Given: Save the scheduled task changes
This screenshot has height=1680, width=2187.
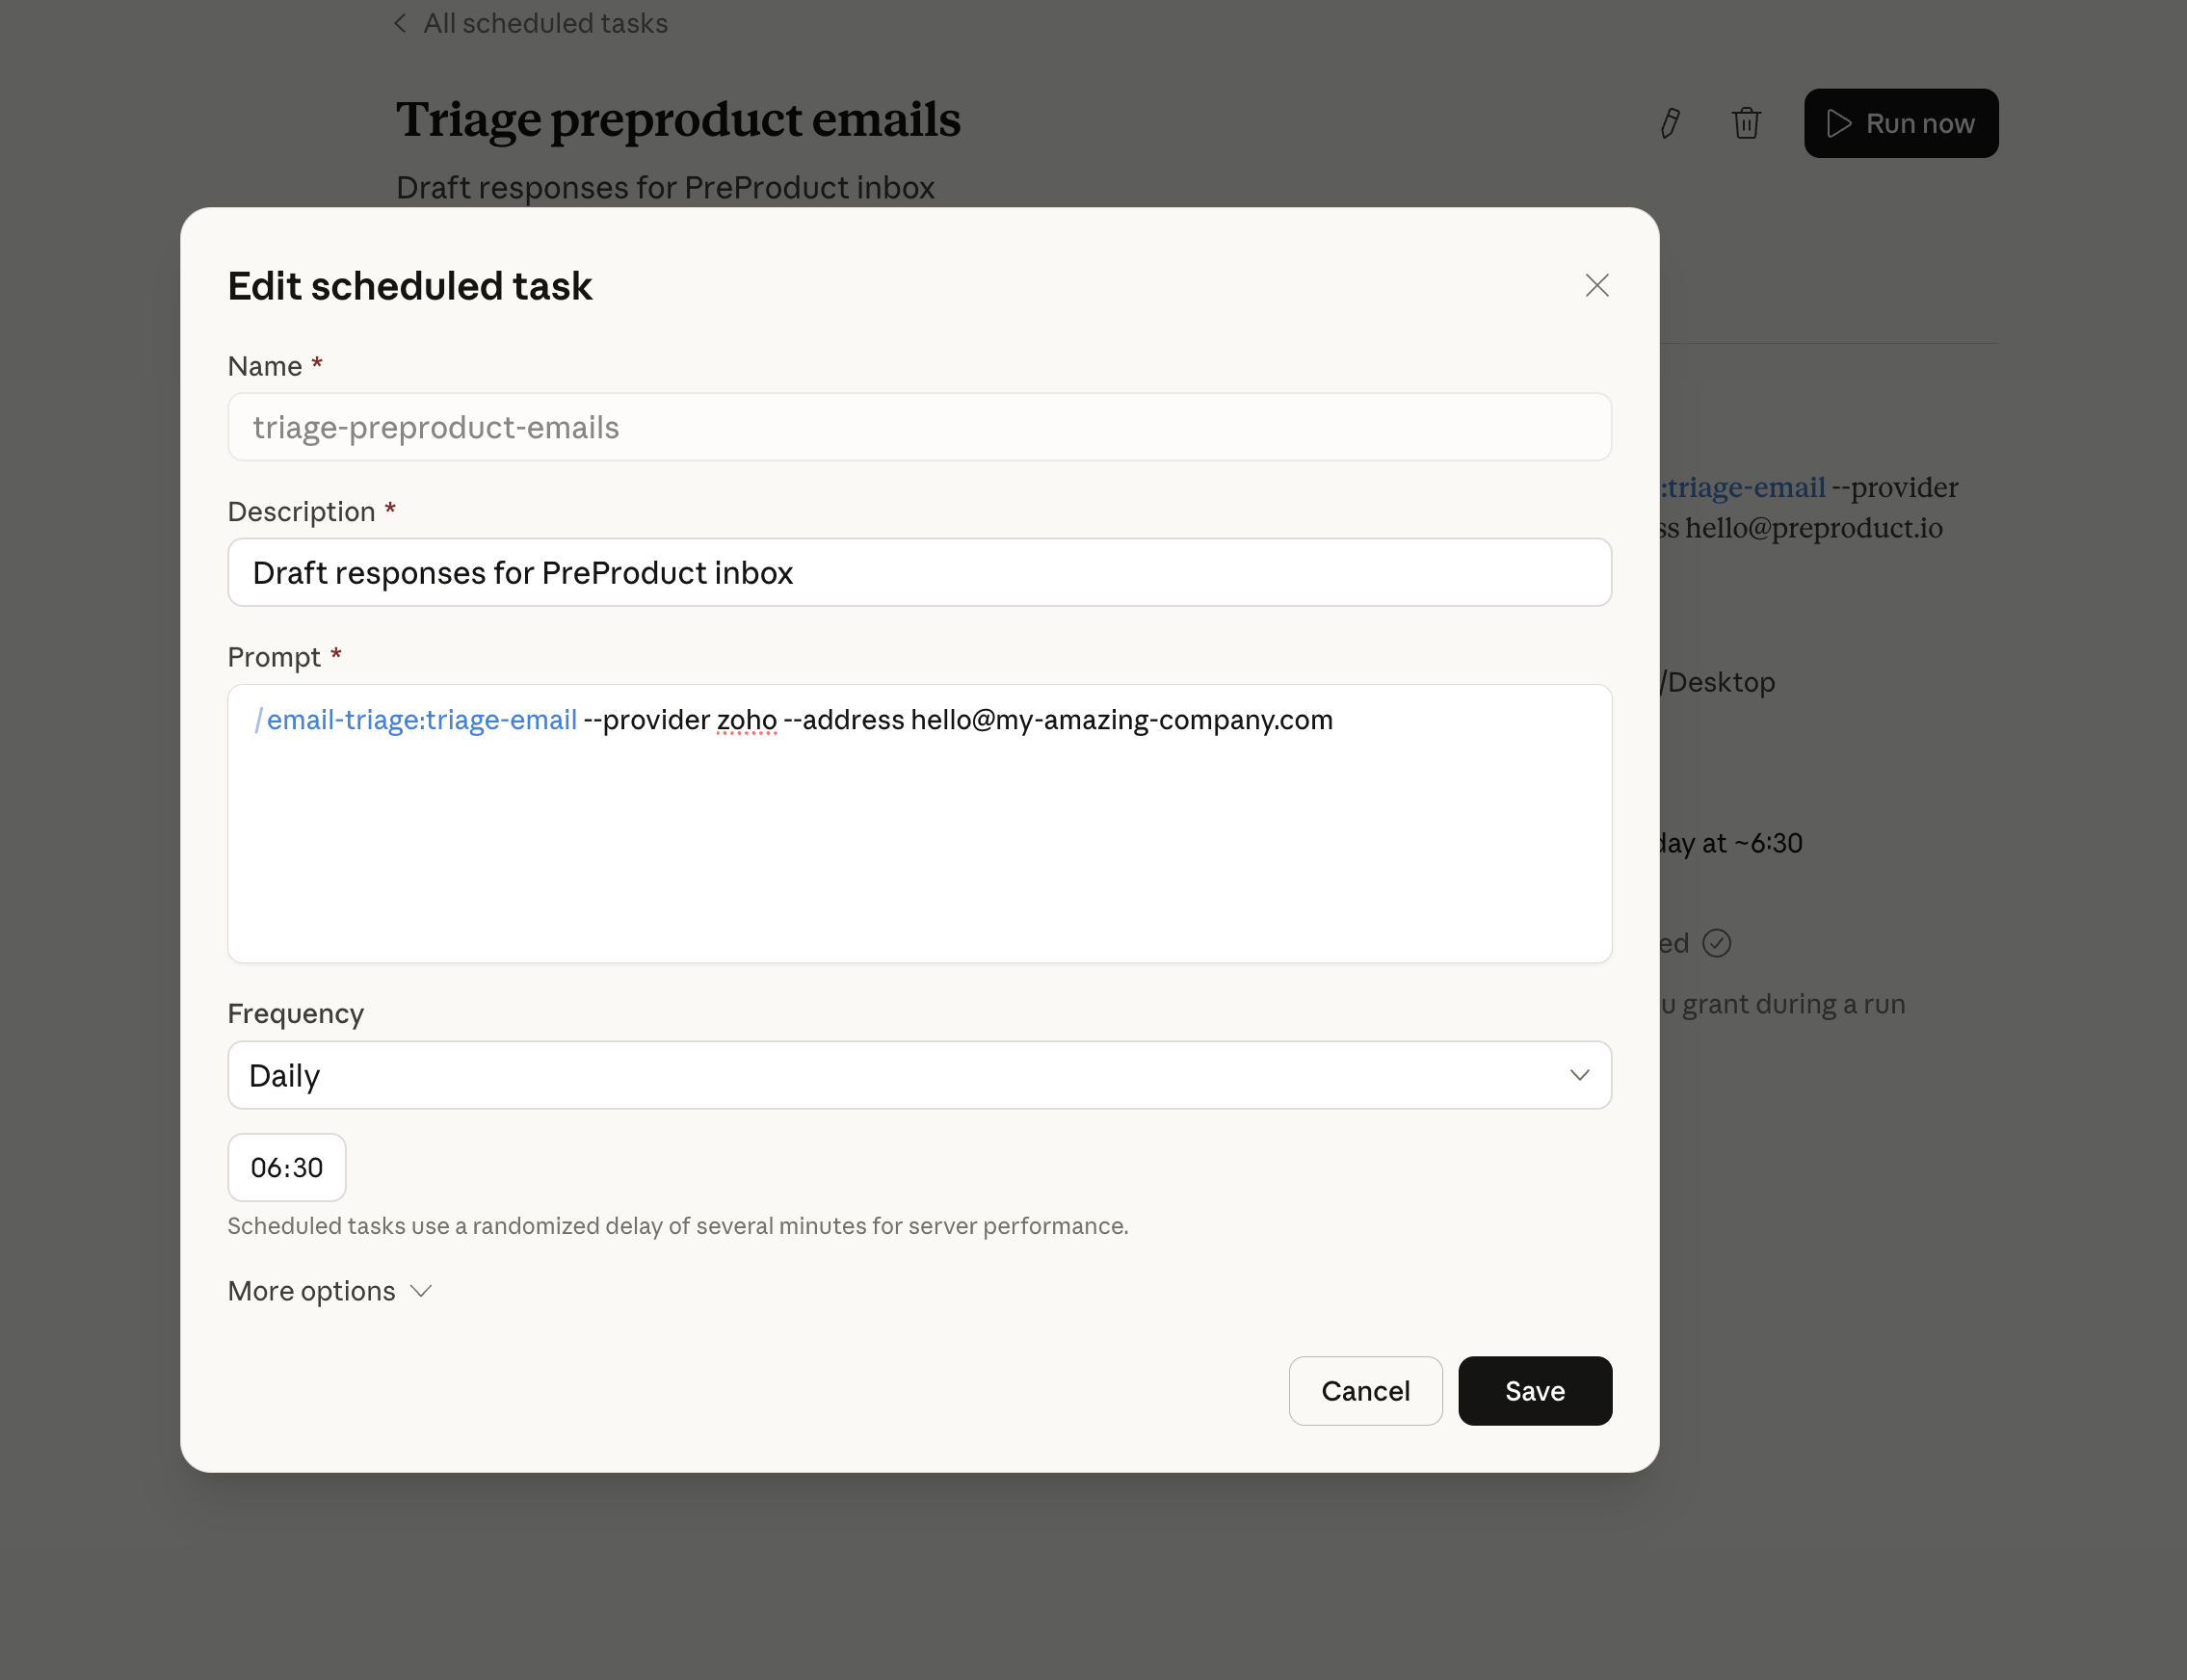Looking at the screenshot, I should 1534,1390.
